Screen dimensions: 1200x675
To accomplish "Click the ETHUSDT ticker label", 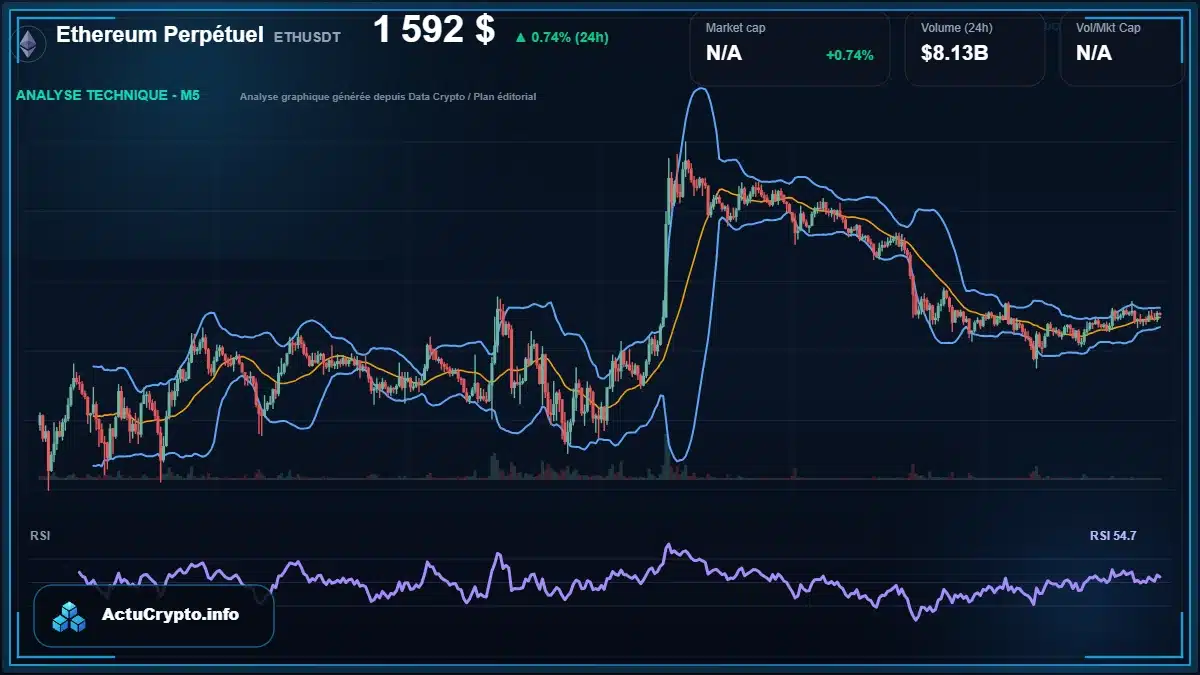I will tap(307, 37).
